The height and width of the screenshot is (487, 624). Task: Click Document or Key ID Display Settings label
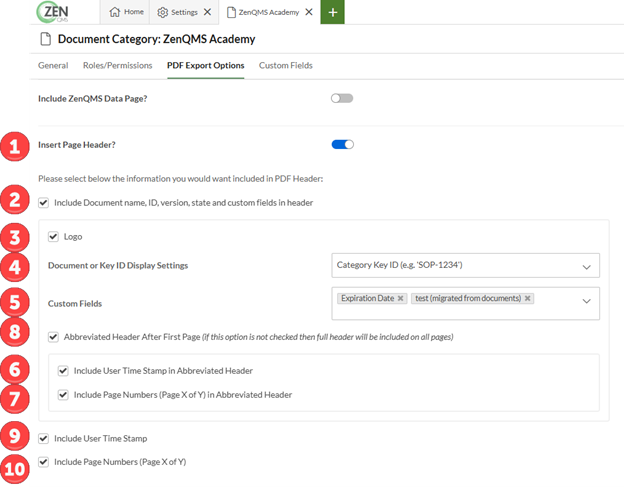tap(118, 265)
